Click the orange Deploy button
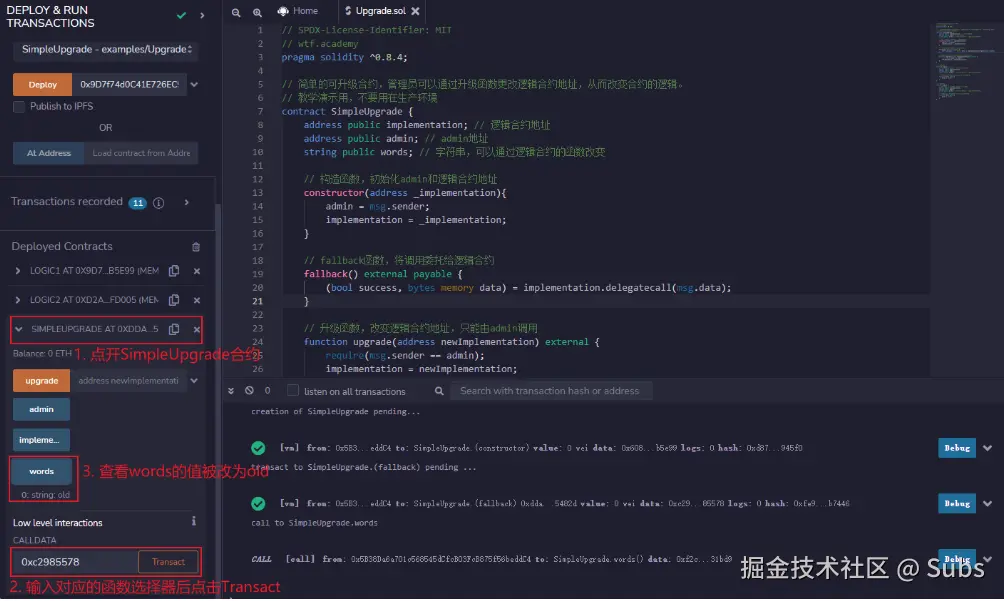The image size is (1004, 601). point(41,84)
